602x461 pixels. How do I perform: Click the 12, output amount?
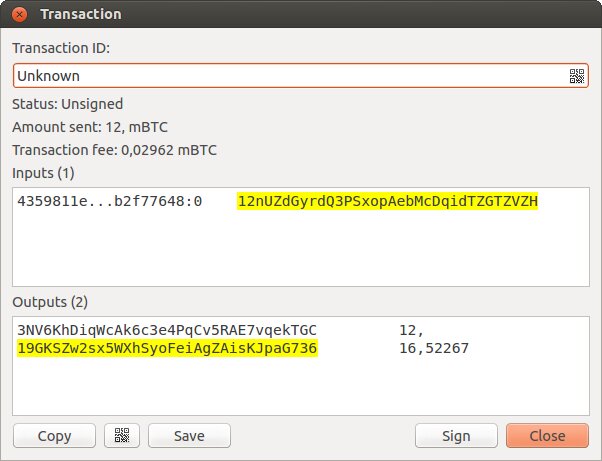(411, 330)
